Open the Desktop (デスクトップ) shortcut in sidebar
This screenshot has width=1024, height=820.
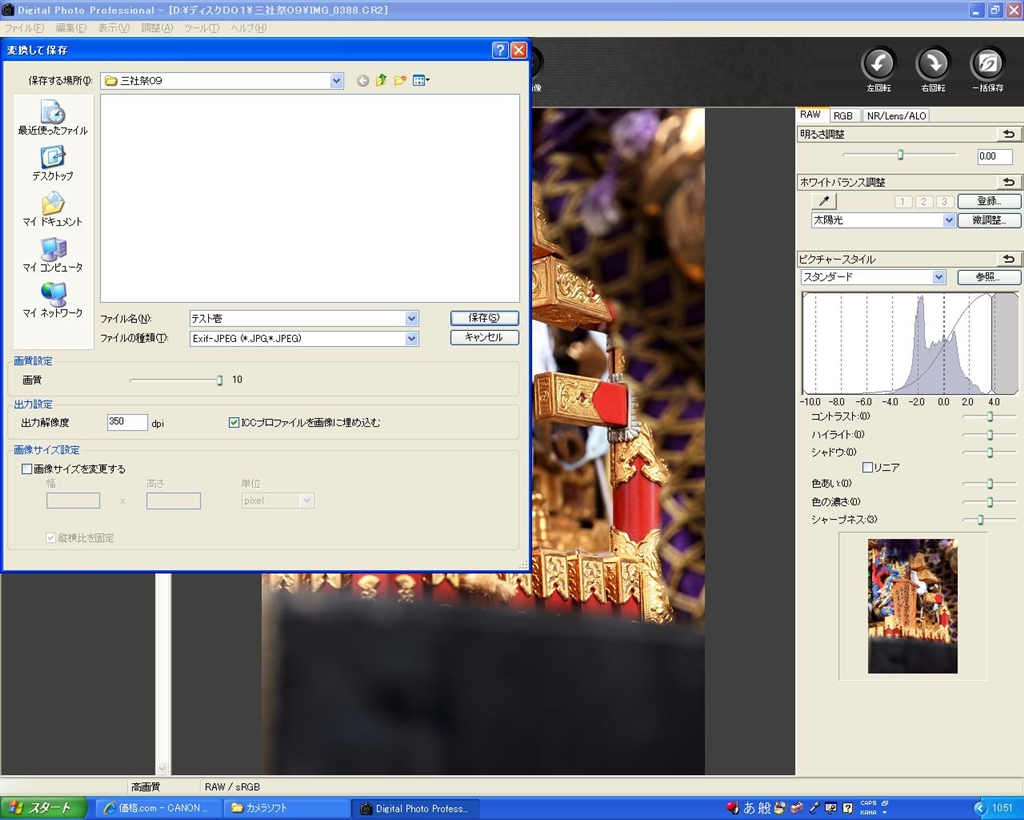(x=52, y=163)
